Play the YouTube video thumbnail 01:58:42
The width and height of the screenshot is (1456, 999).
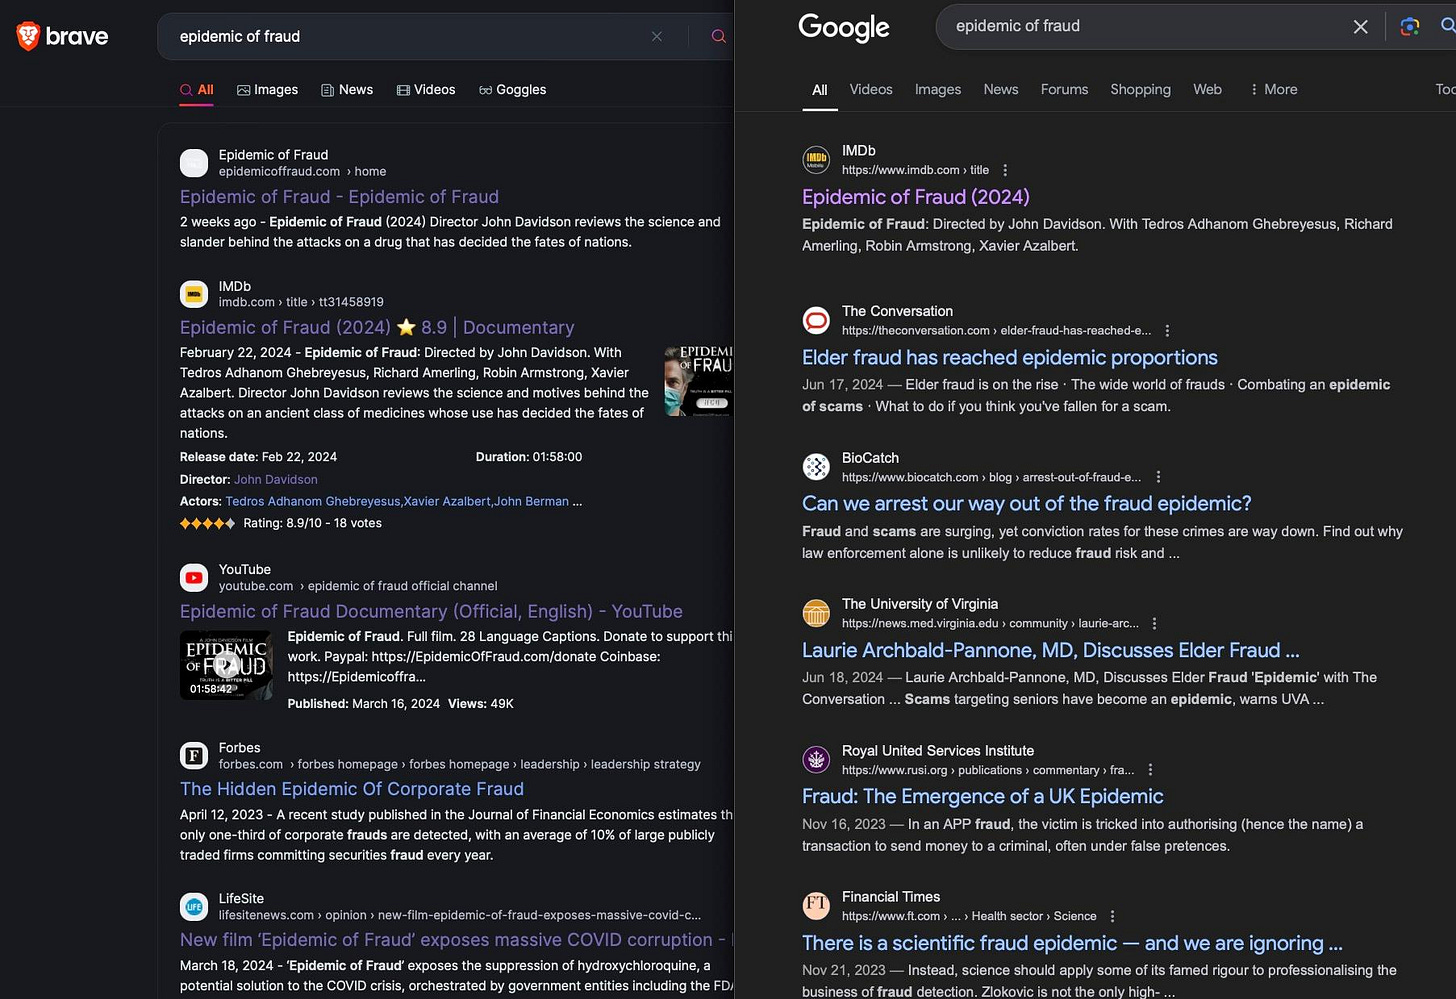(x=226, y=665)
